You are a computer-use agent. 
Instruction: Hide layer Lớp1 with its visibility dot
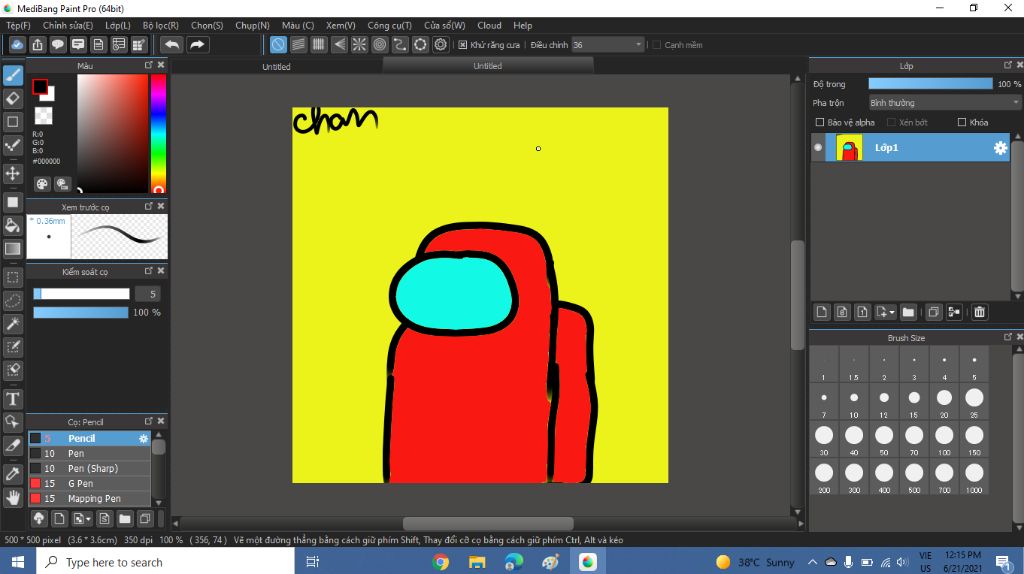point(818,148)
